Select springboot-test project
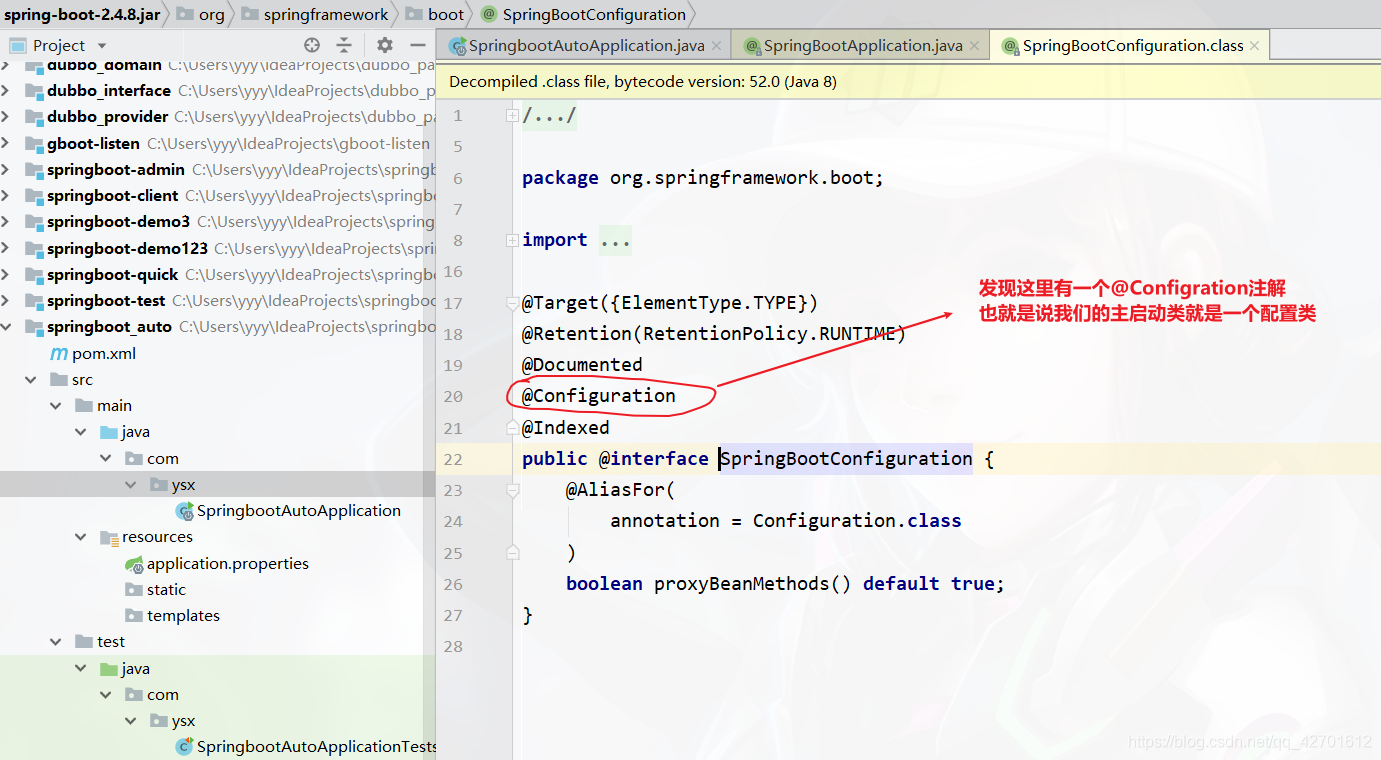Screen dimensions: 1381x760 click(106, 300)
